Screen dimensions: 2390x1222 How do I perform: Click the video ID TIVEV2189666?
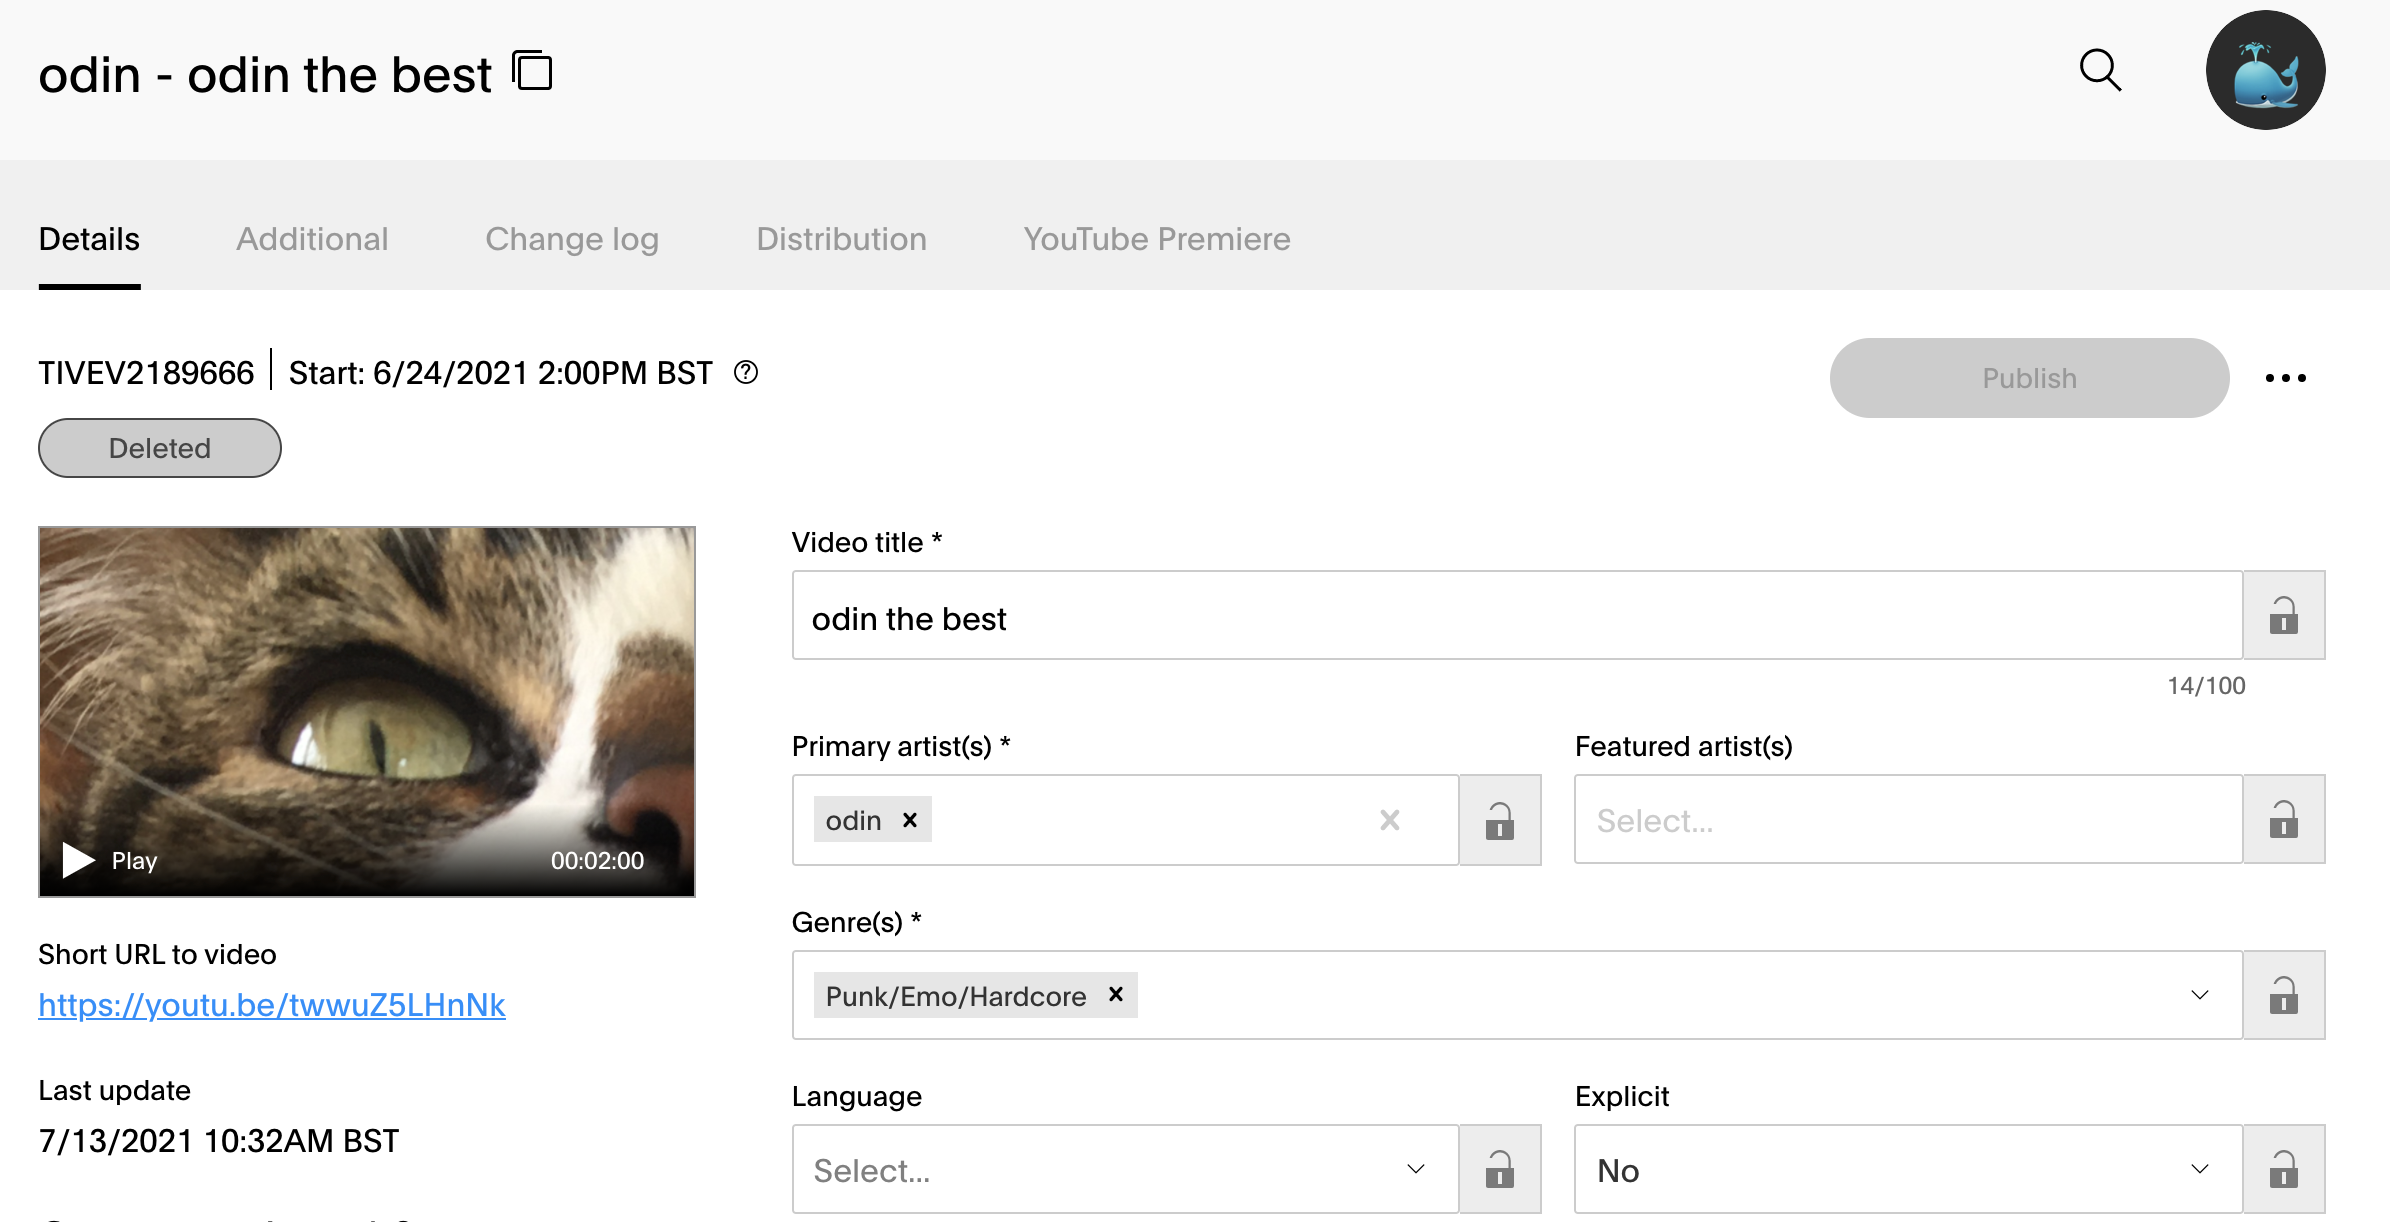[146, 373]
